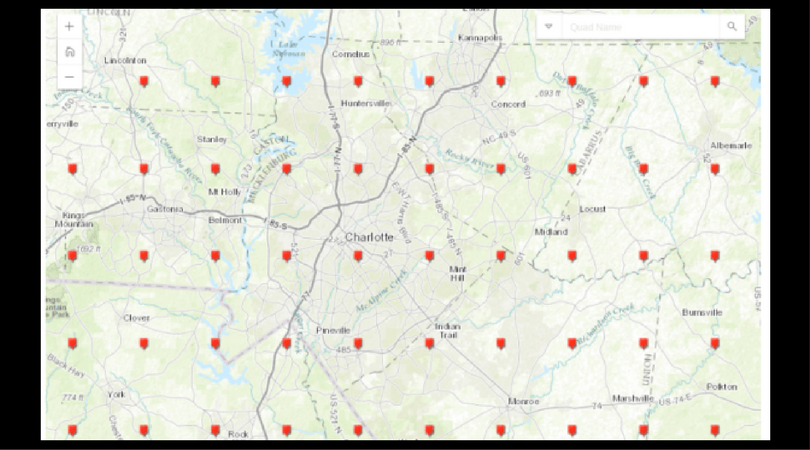Pick the red marker directly below Midland
The image size is (810, 450).
(572, 256)
